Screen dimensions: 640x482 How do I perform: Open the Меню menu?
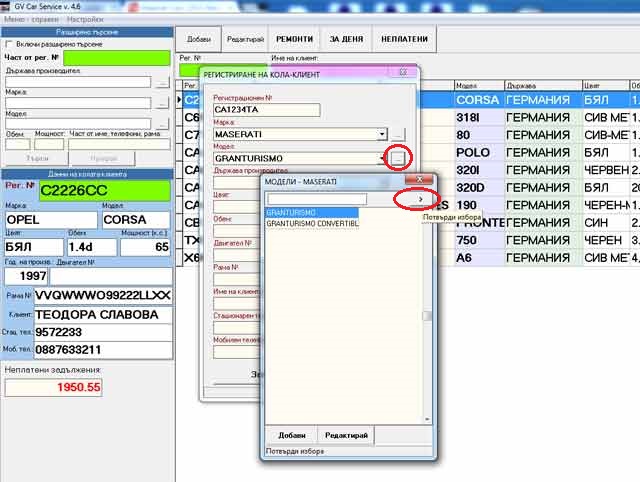coord(13,19)
